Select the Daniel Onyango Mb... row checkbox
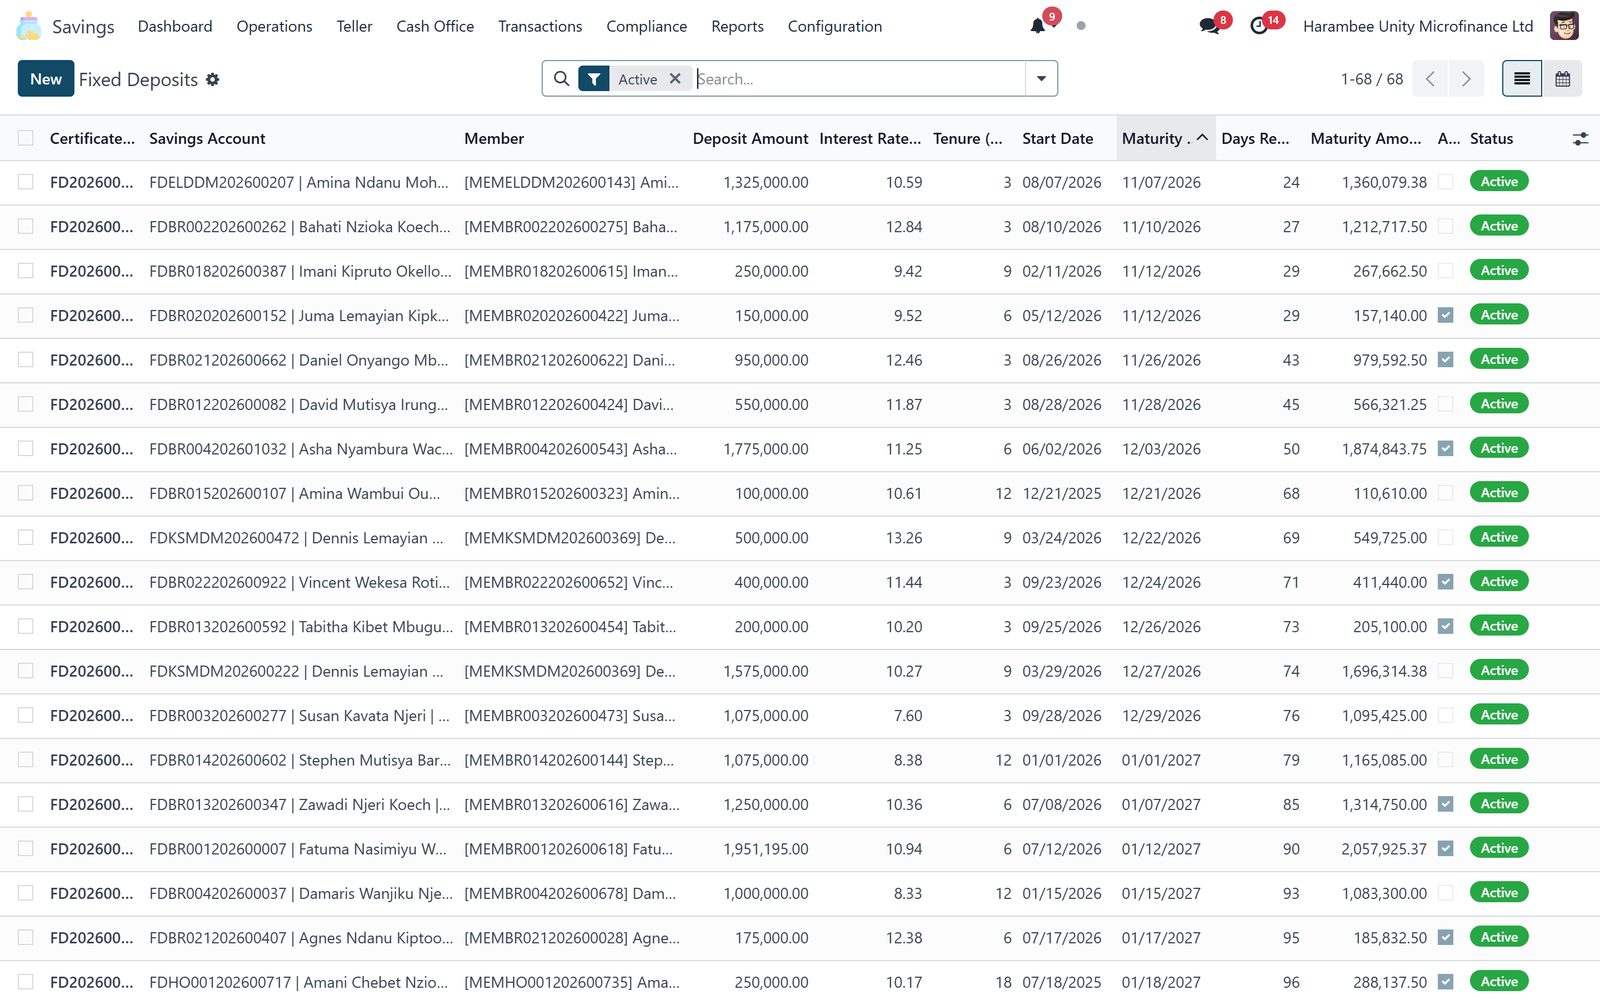1600x1000 pixels. [26, 360]
